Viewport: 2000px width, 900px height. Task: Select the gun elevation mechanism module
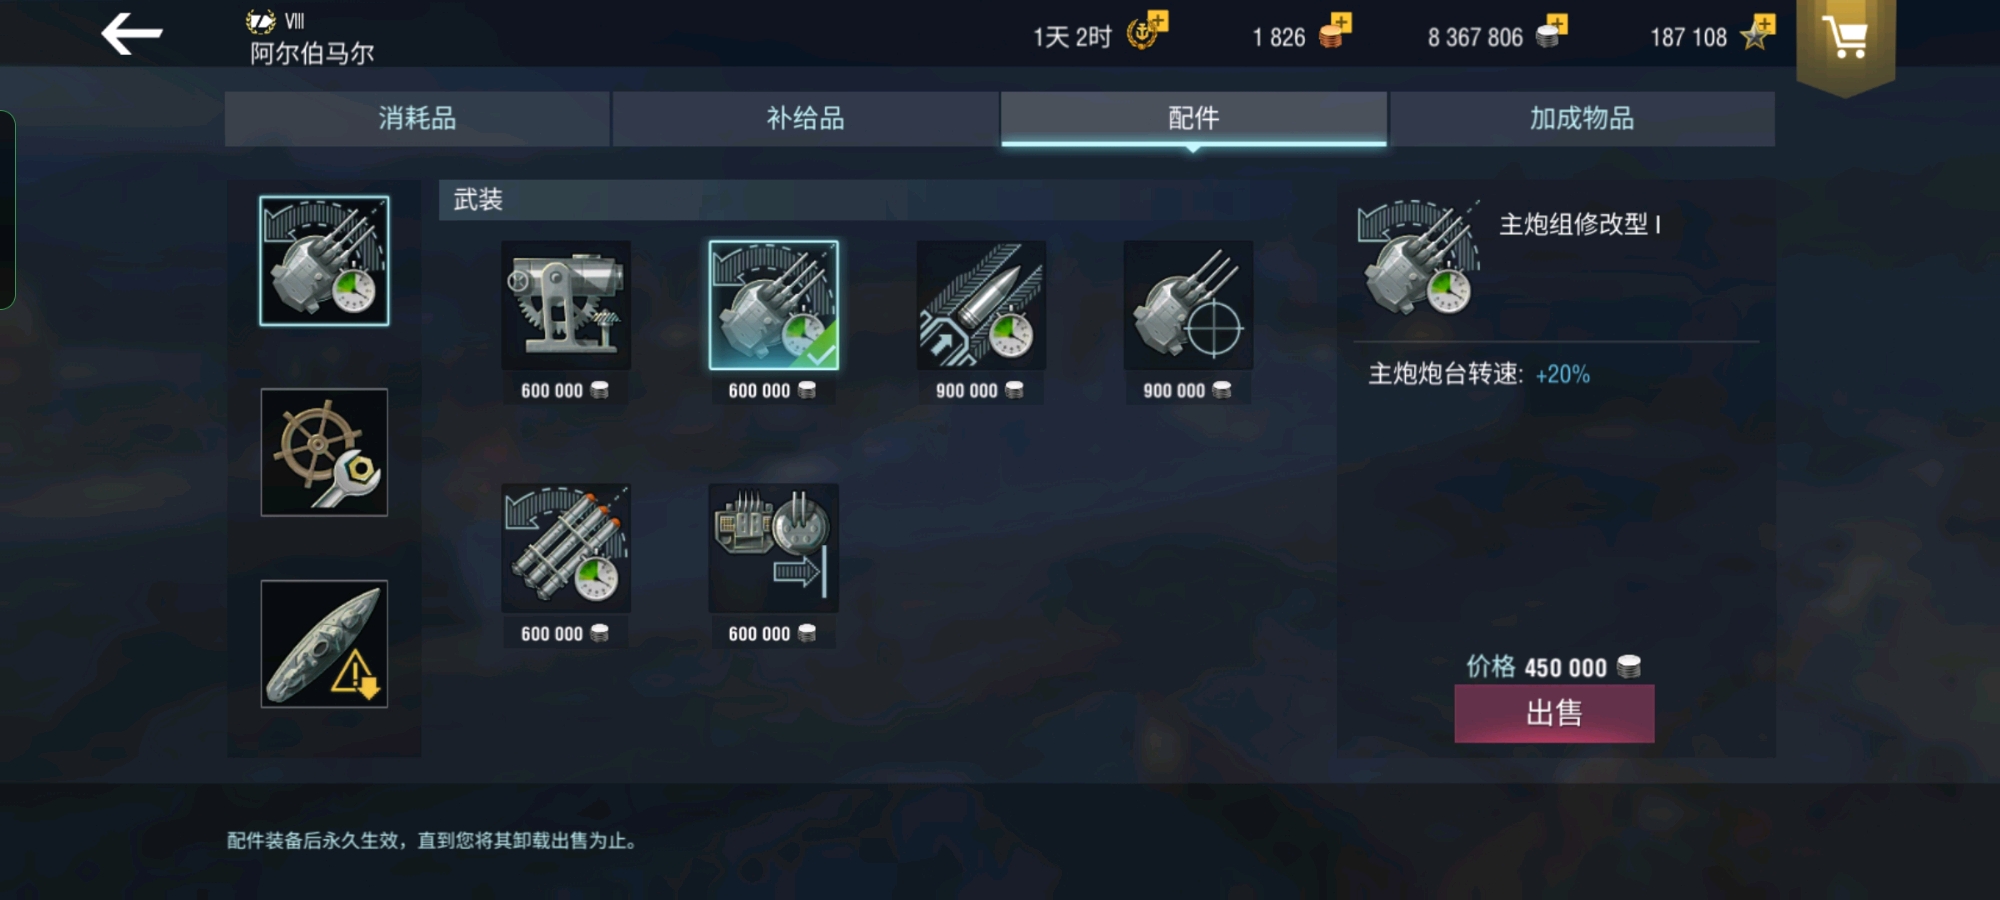click(x=566, y=305)
